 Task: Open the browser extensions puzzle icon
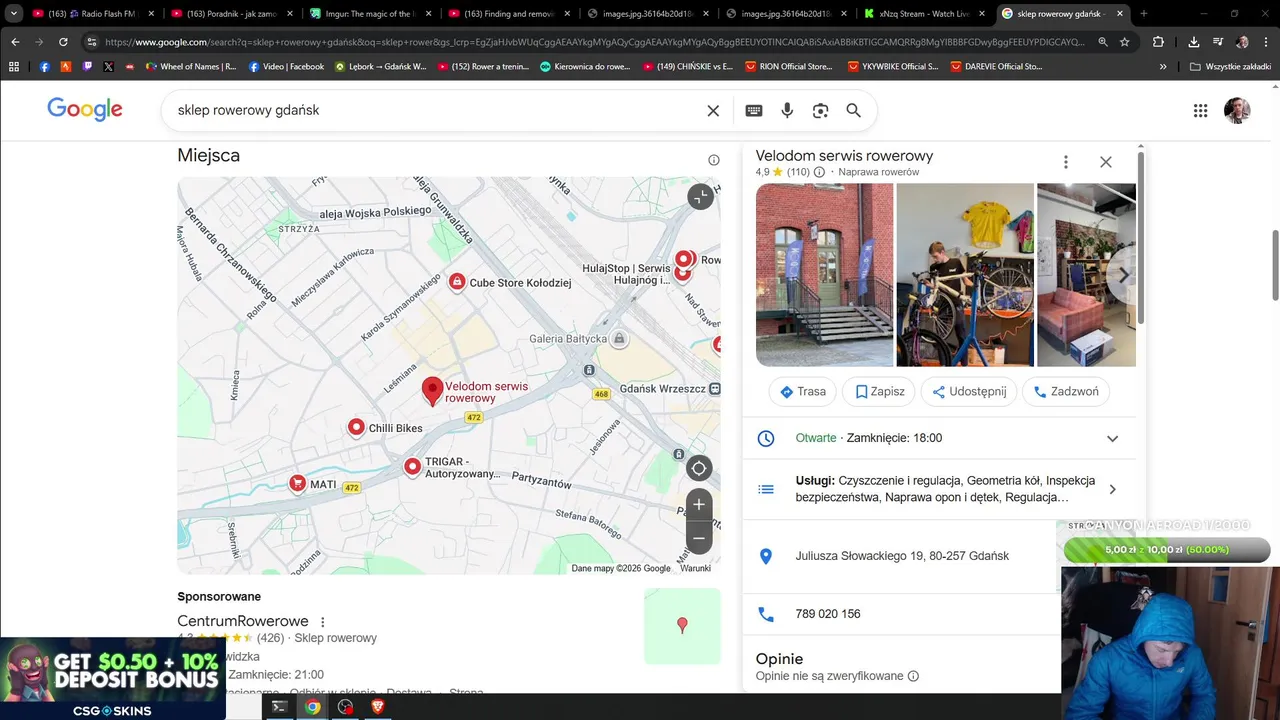(x=1158, y=42)
